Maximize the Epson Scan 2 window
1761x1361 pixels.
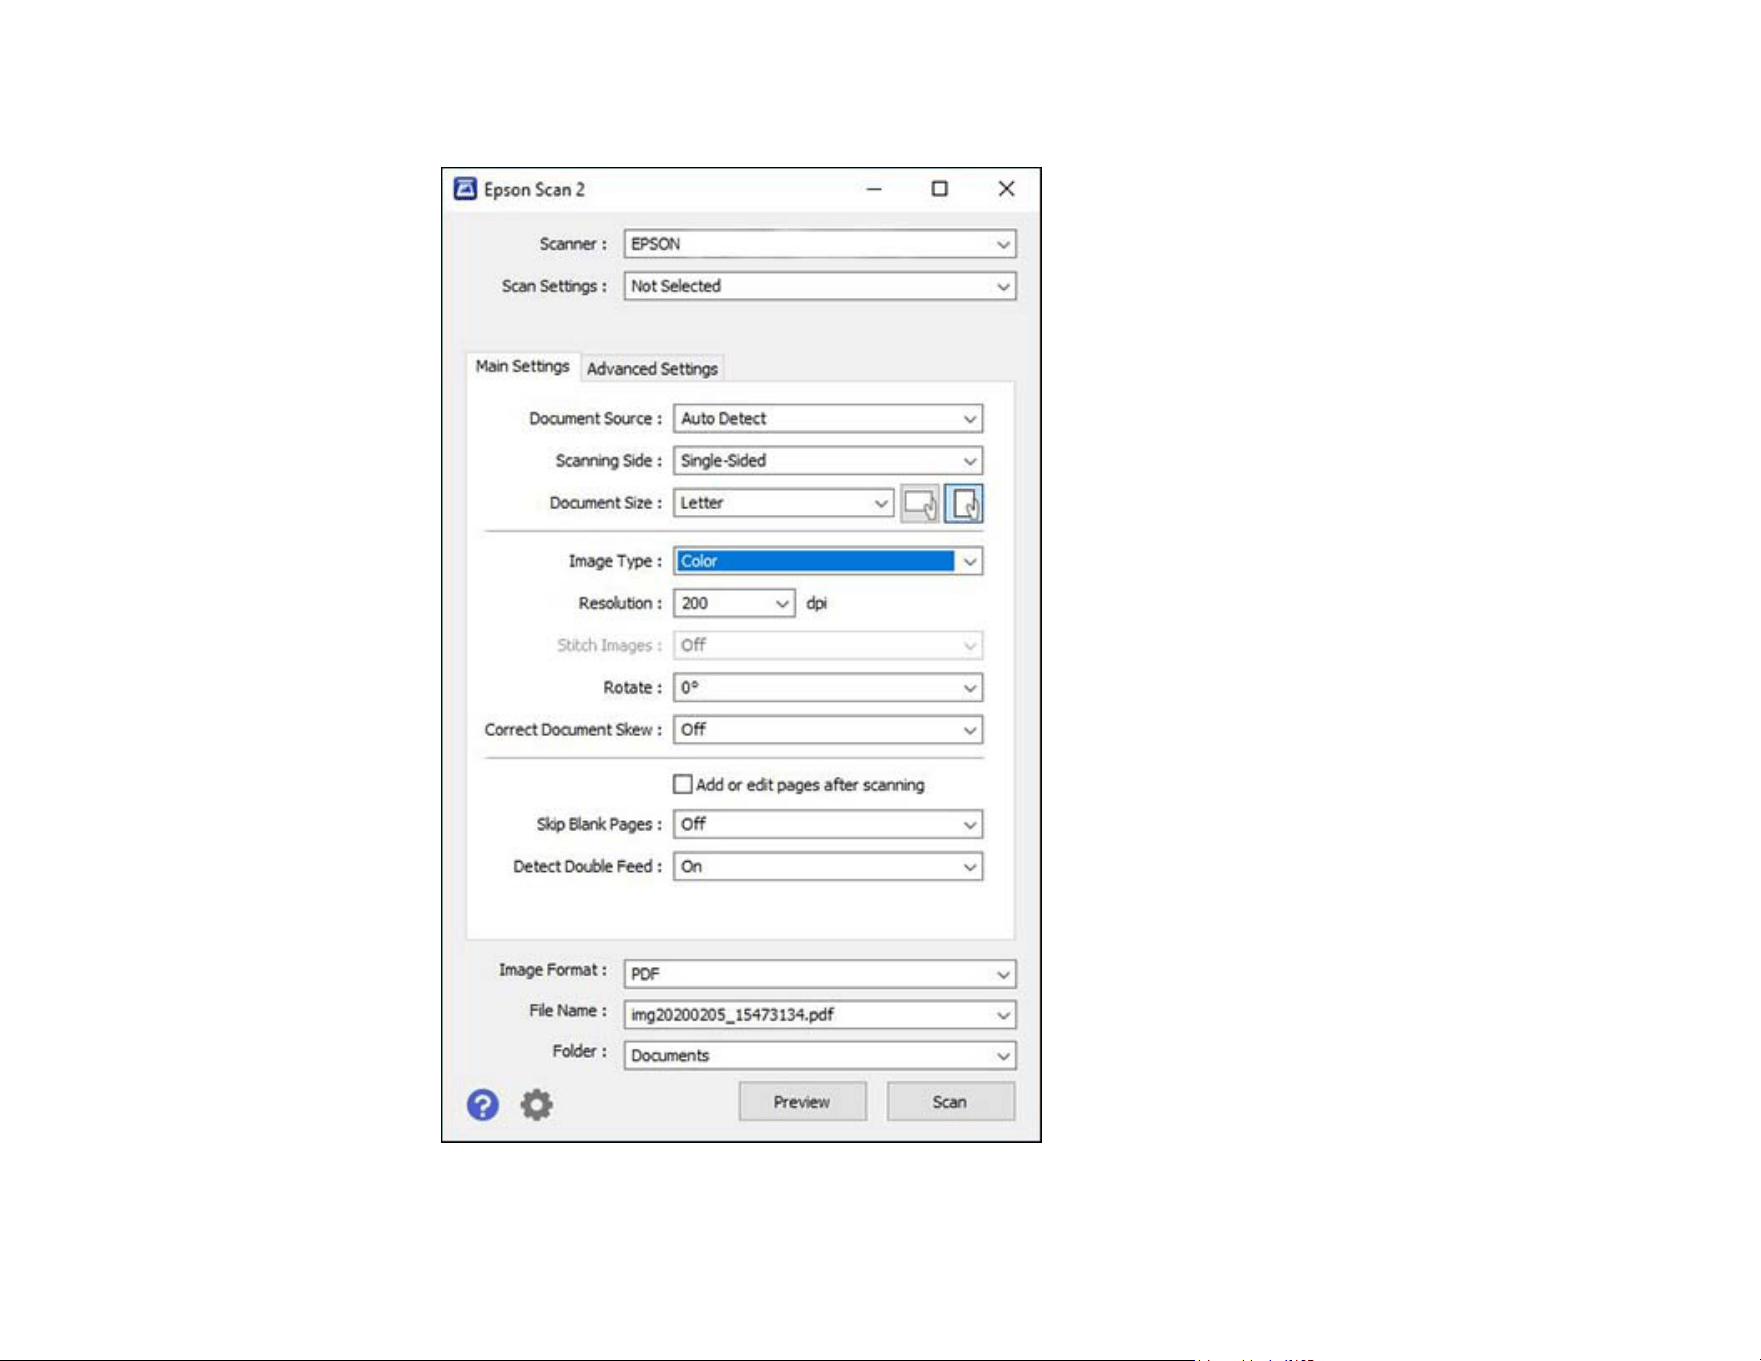(x=940, y=189)
